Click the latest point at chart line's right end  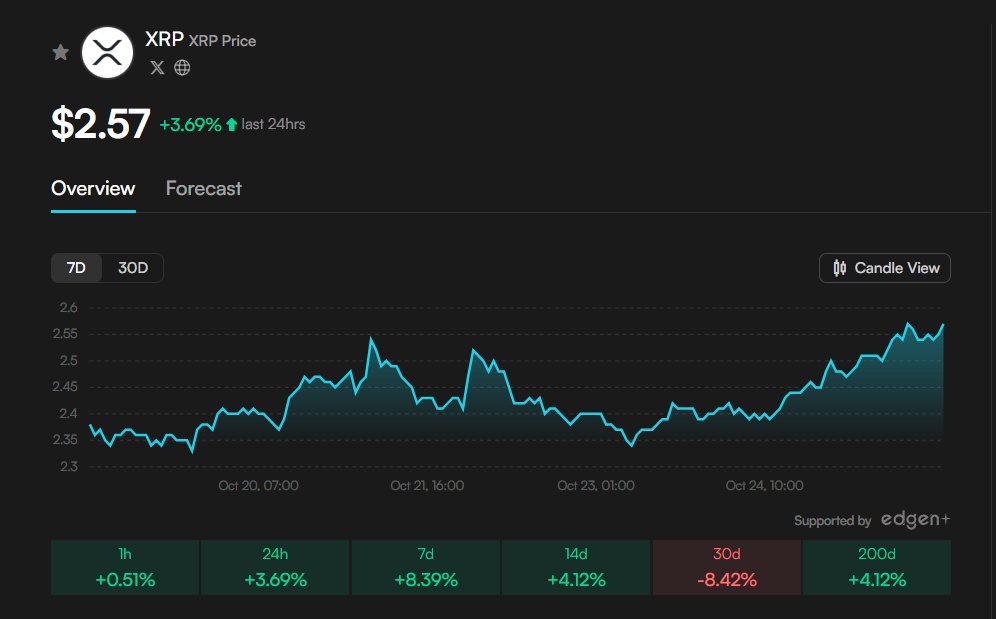[x=943, y=325]
